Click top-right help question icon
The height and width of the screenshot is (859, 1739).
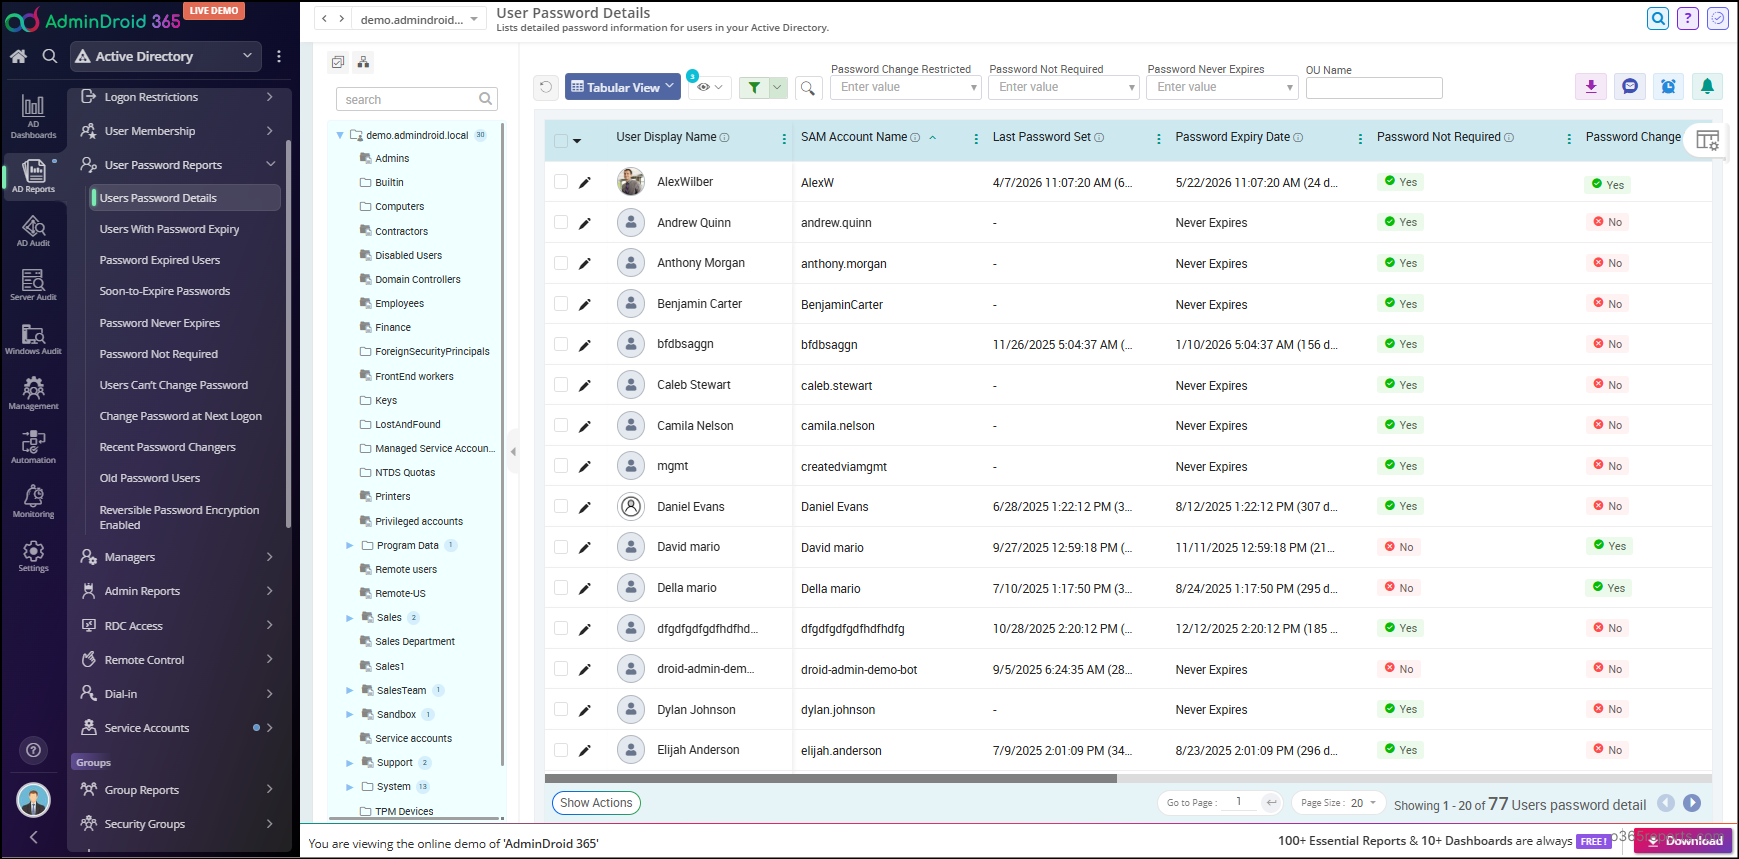point(1688,18)
